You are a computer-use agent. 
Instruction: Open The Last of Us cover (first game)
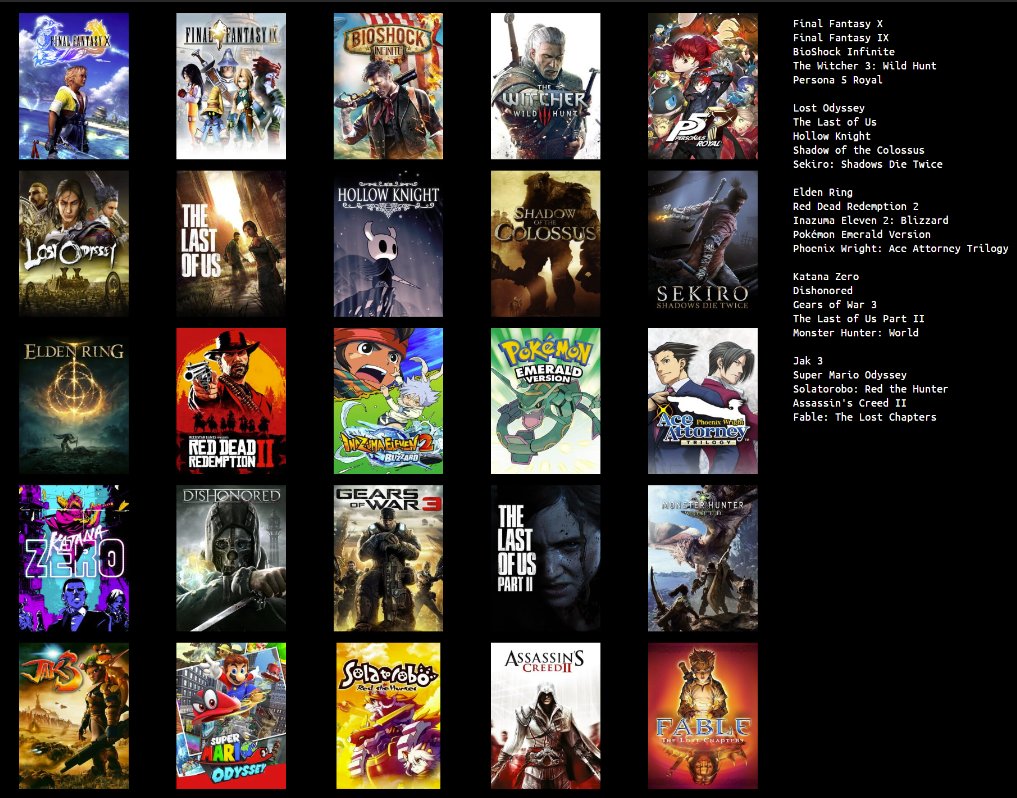point(231,243)
